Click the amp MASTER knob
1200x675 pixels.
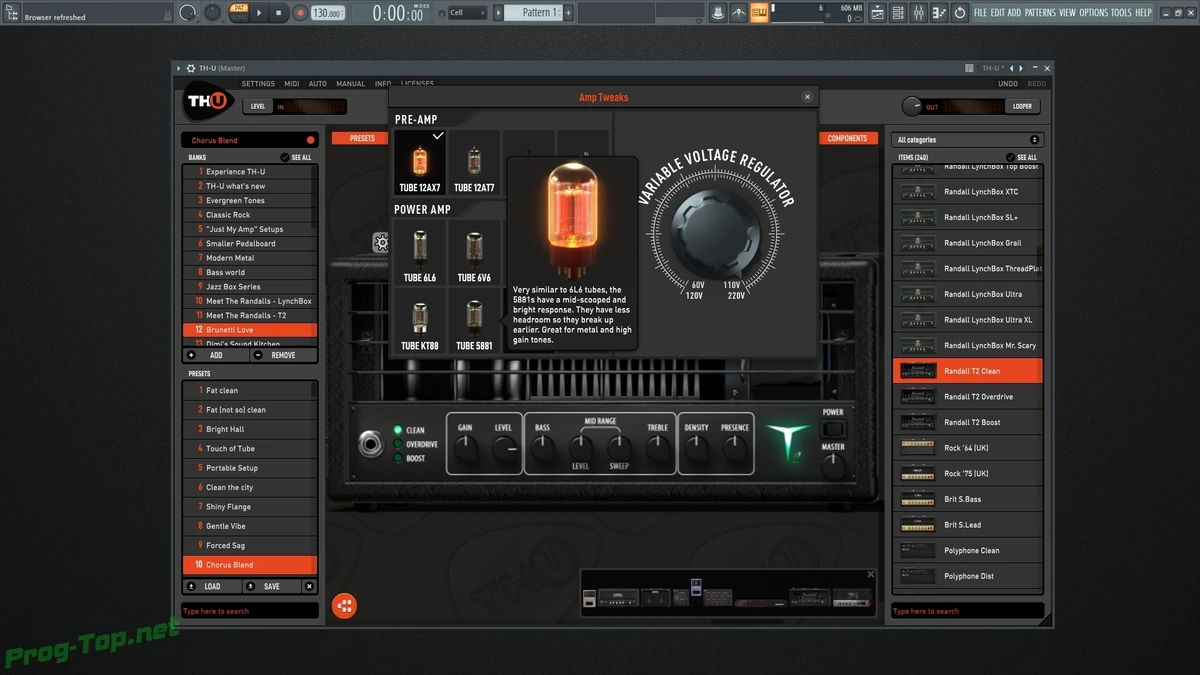[x=833, y=466]
